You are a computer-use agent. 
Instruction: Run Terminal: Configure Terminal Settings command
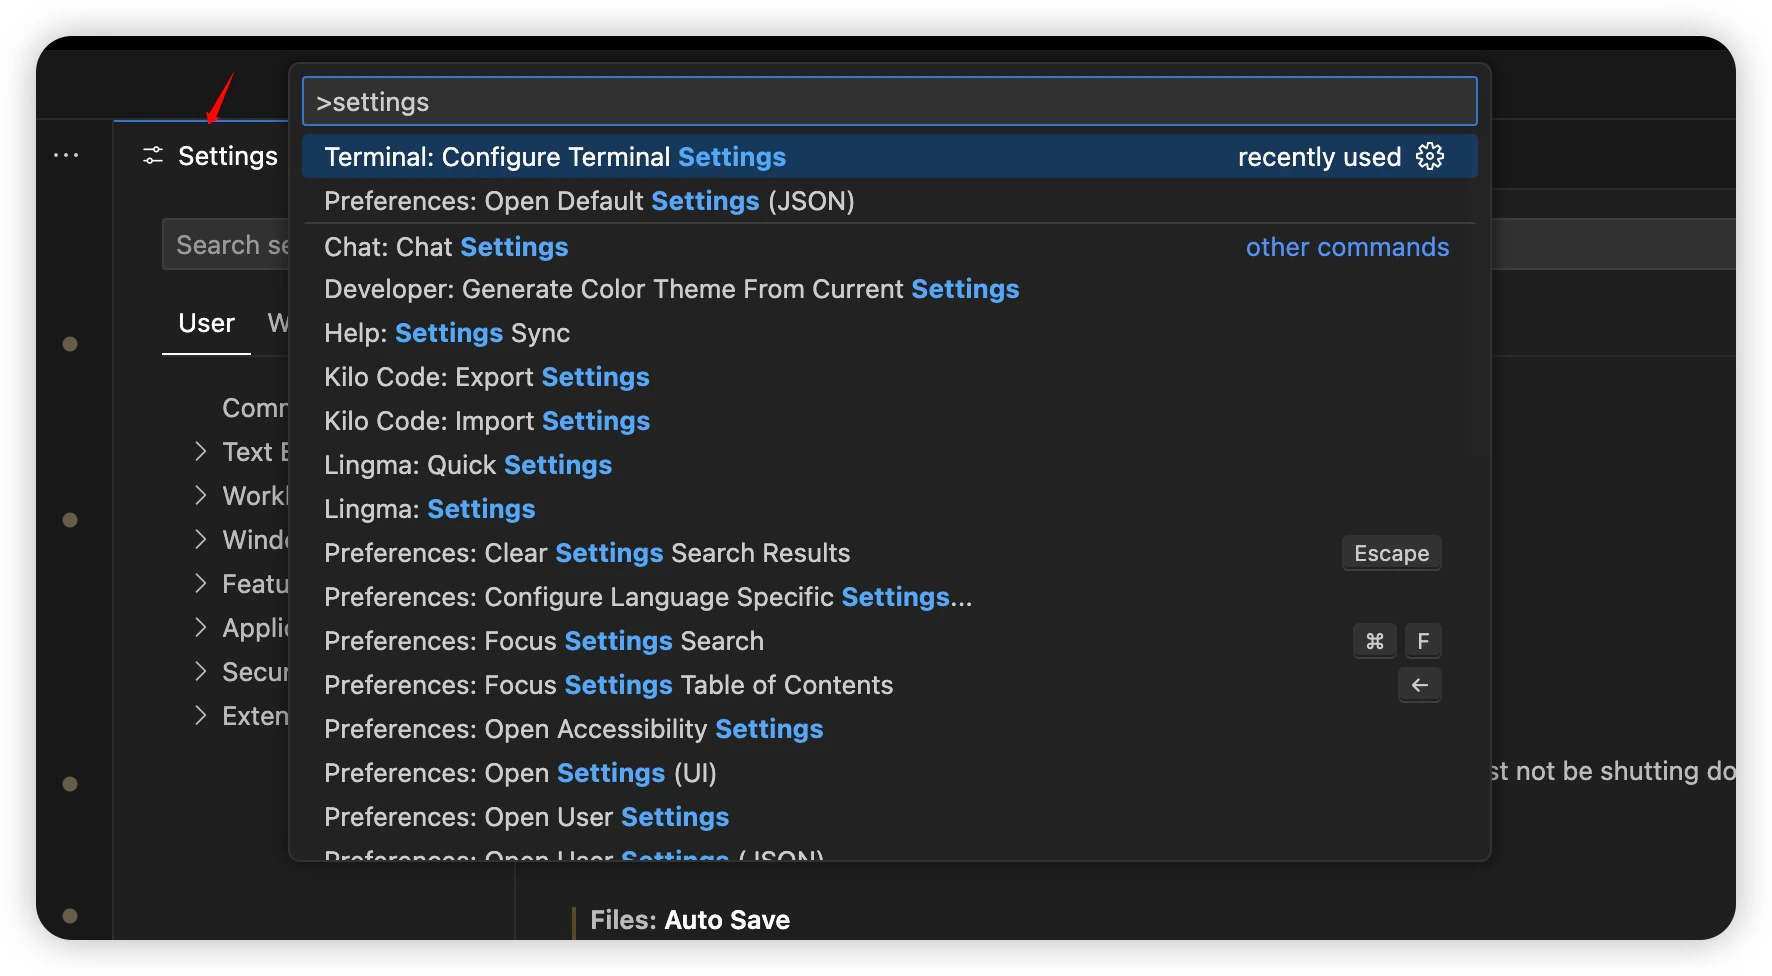(555, 157)
